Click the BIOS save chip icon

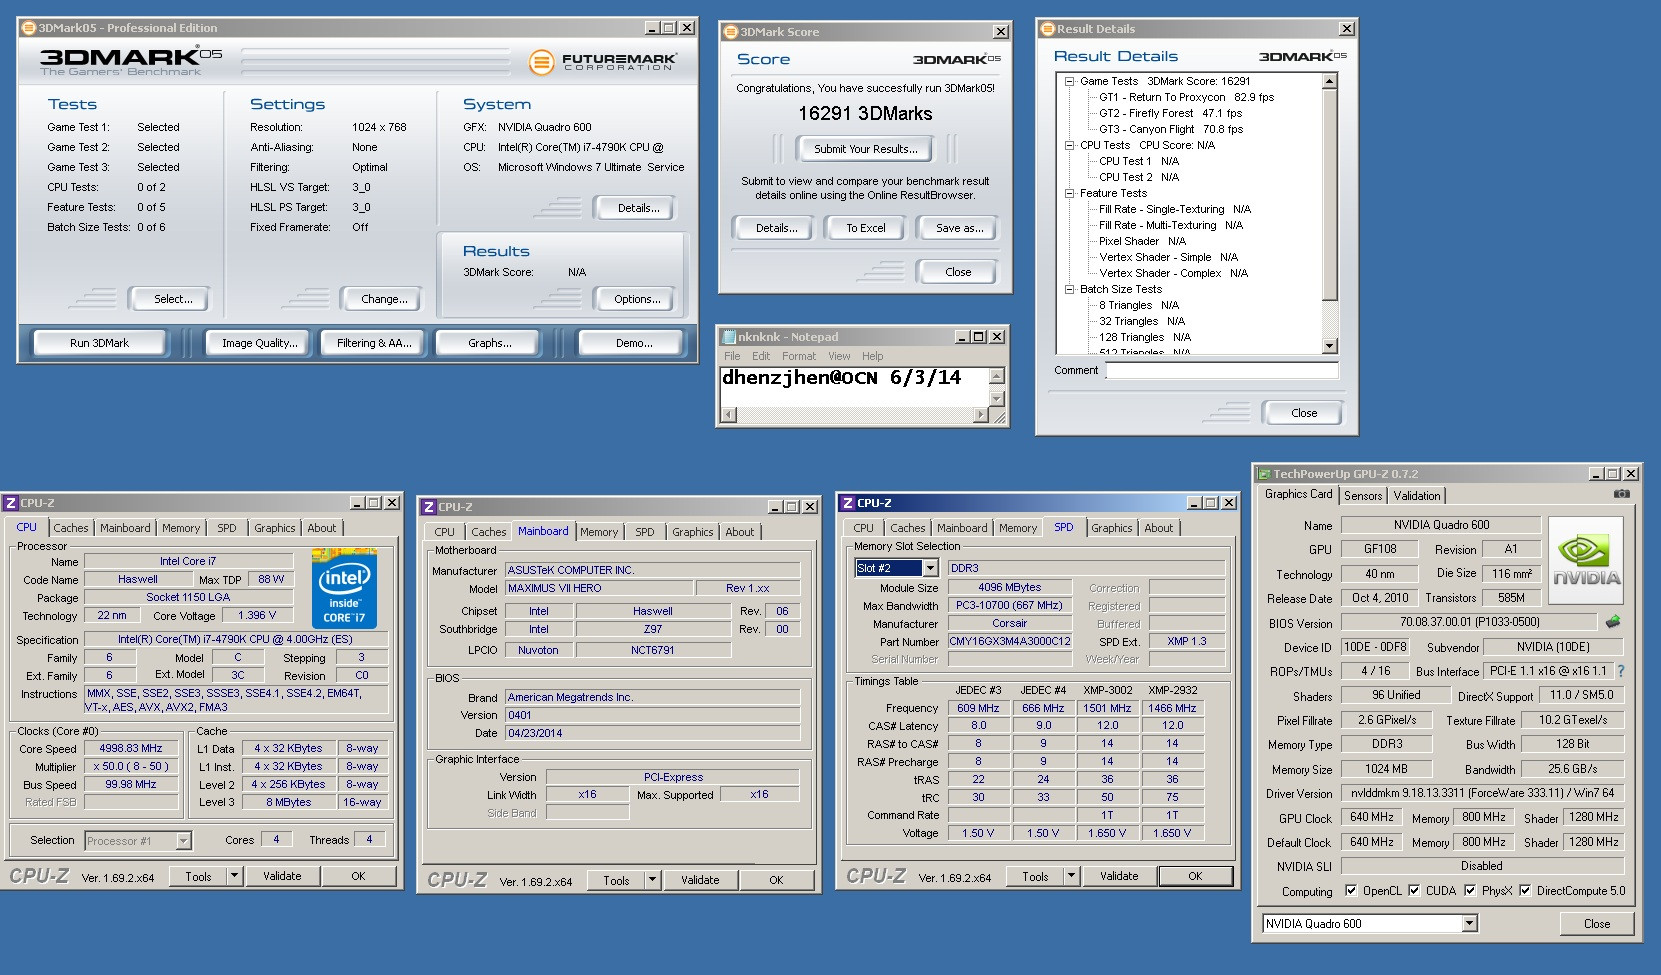point(1612,622)
